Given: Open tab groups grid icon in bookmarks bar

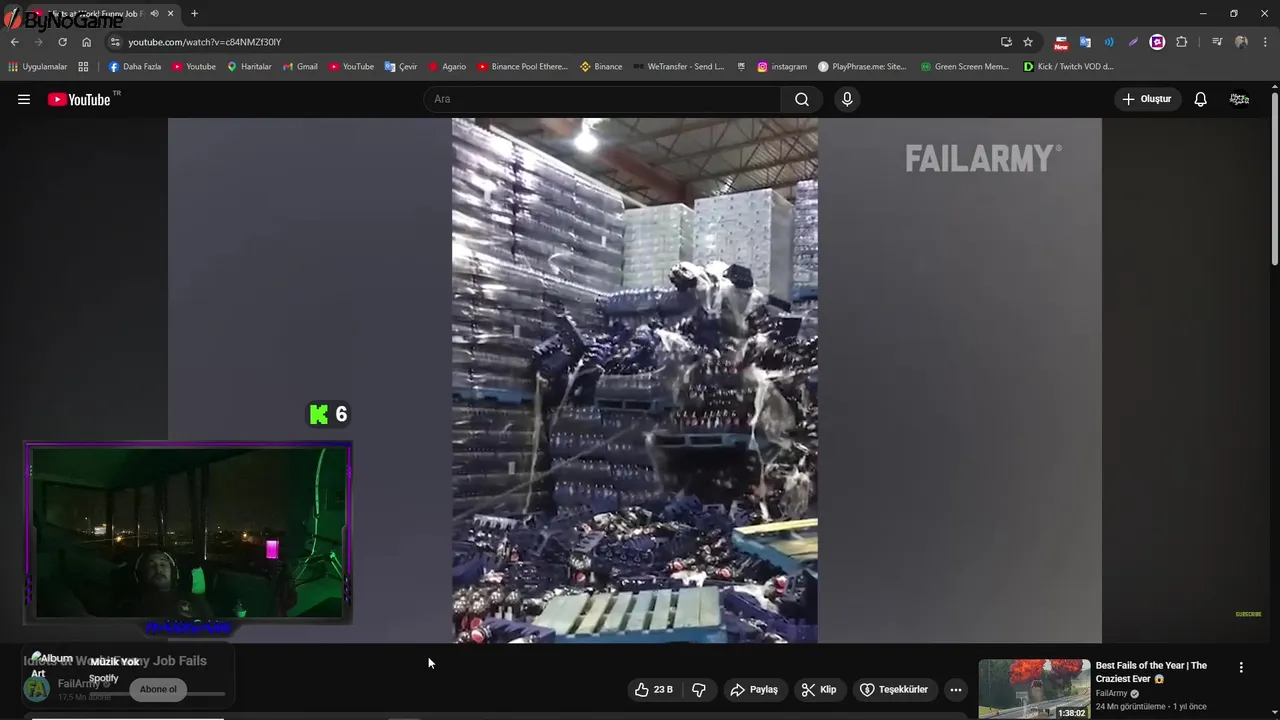Looking at the screenshot, I should [x=83, y=67].
